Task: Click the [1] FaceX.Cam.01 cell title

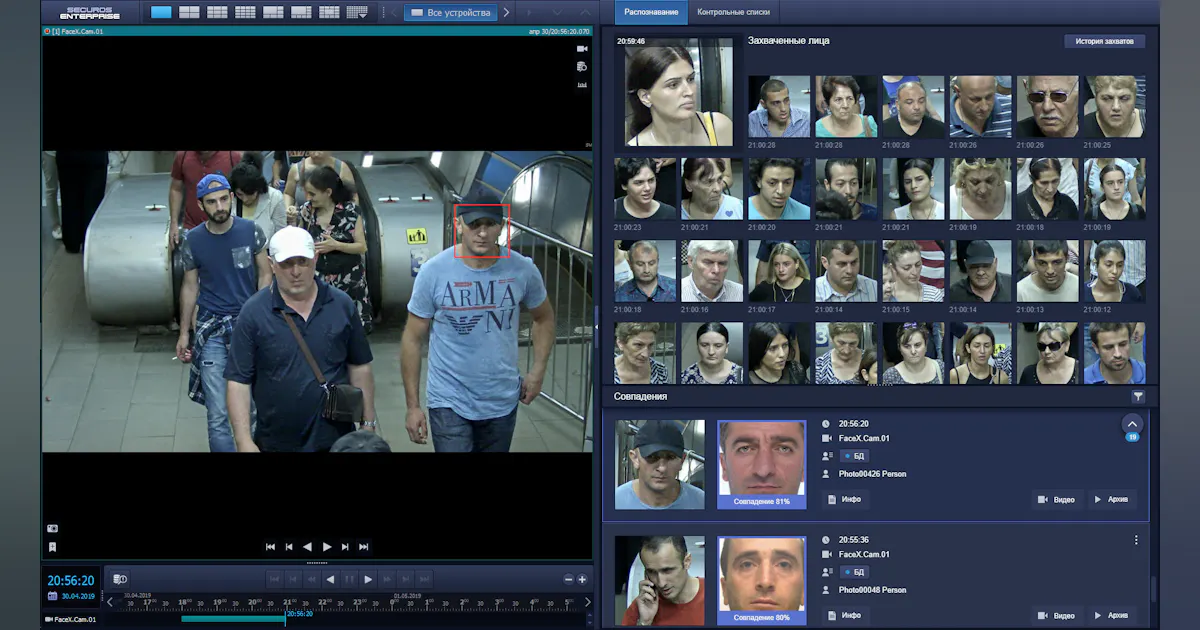Action: [76, 32]
